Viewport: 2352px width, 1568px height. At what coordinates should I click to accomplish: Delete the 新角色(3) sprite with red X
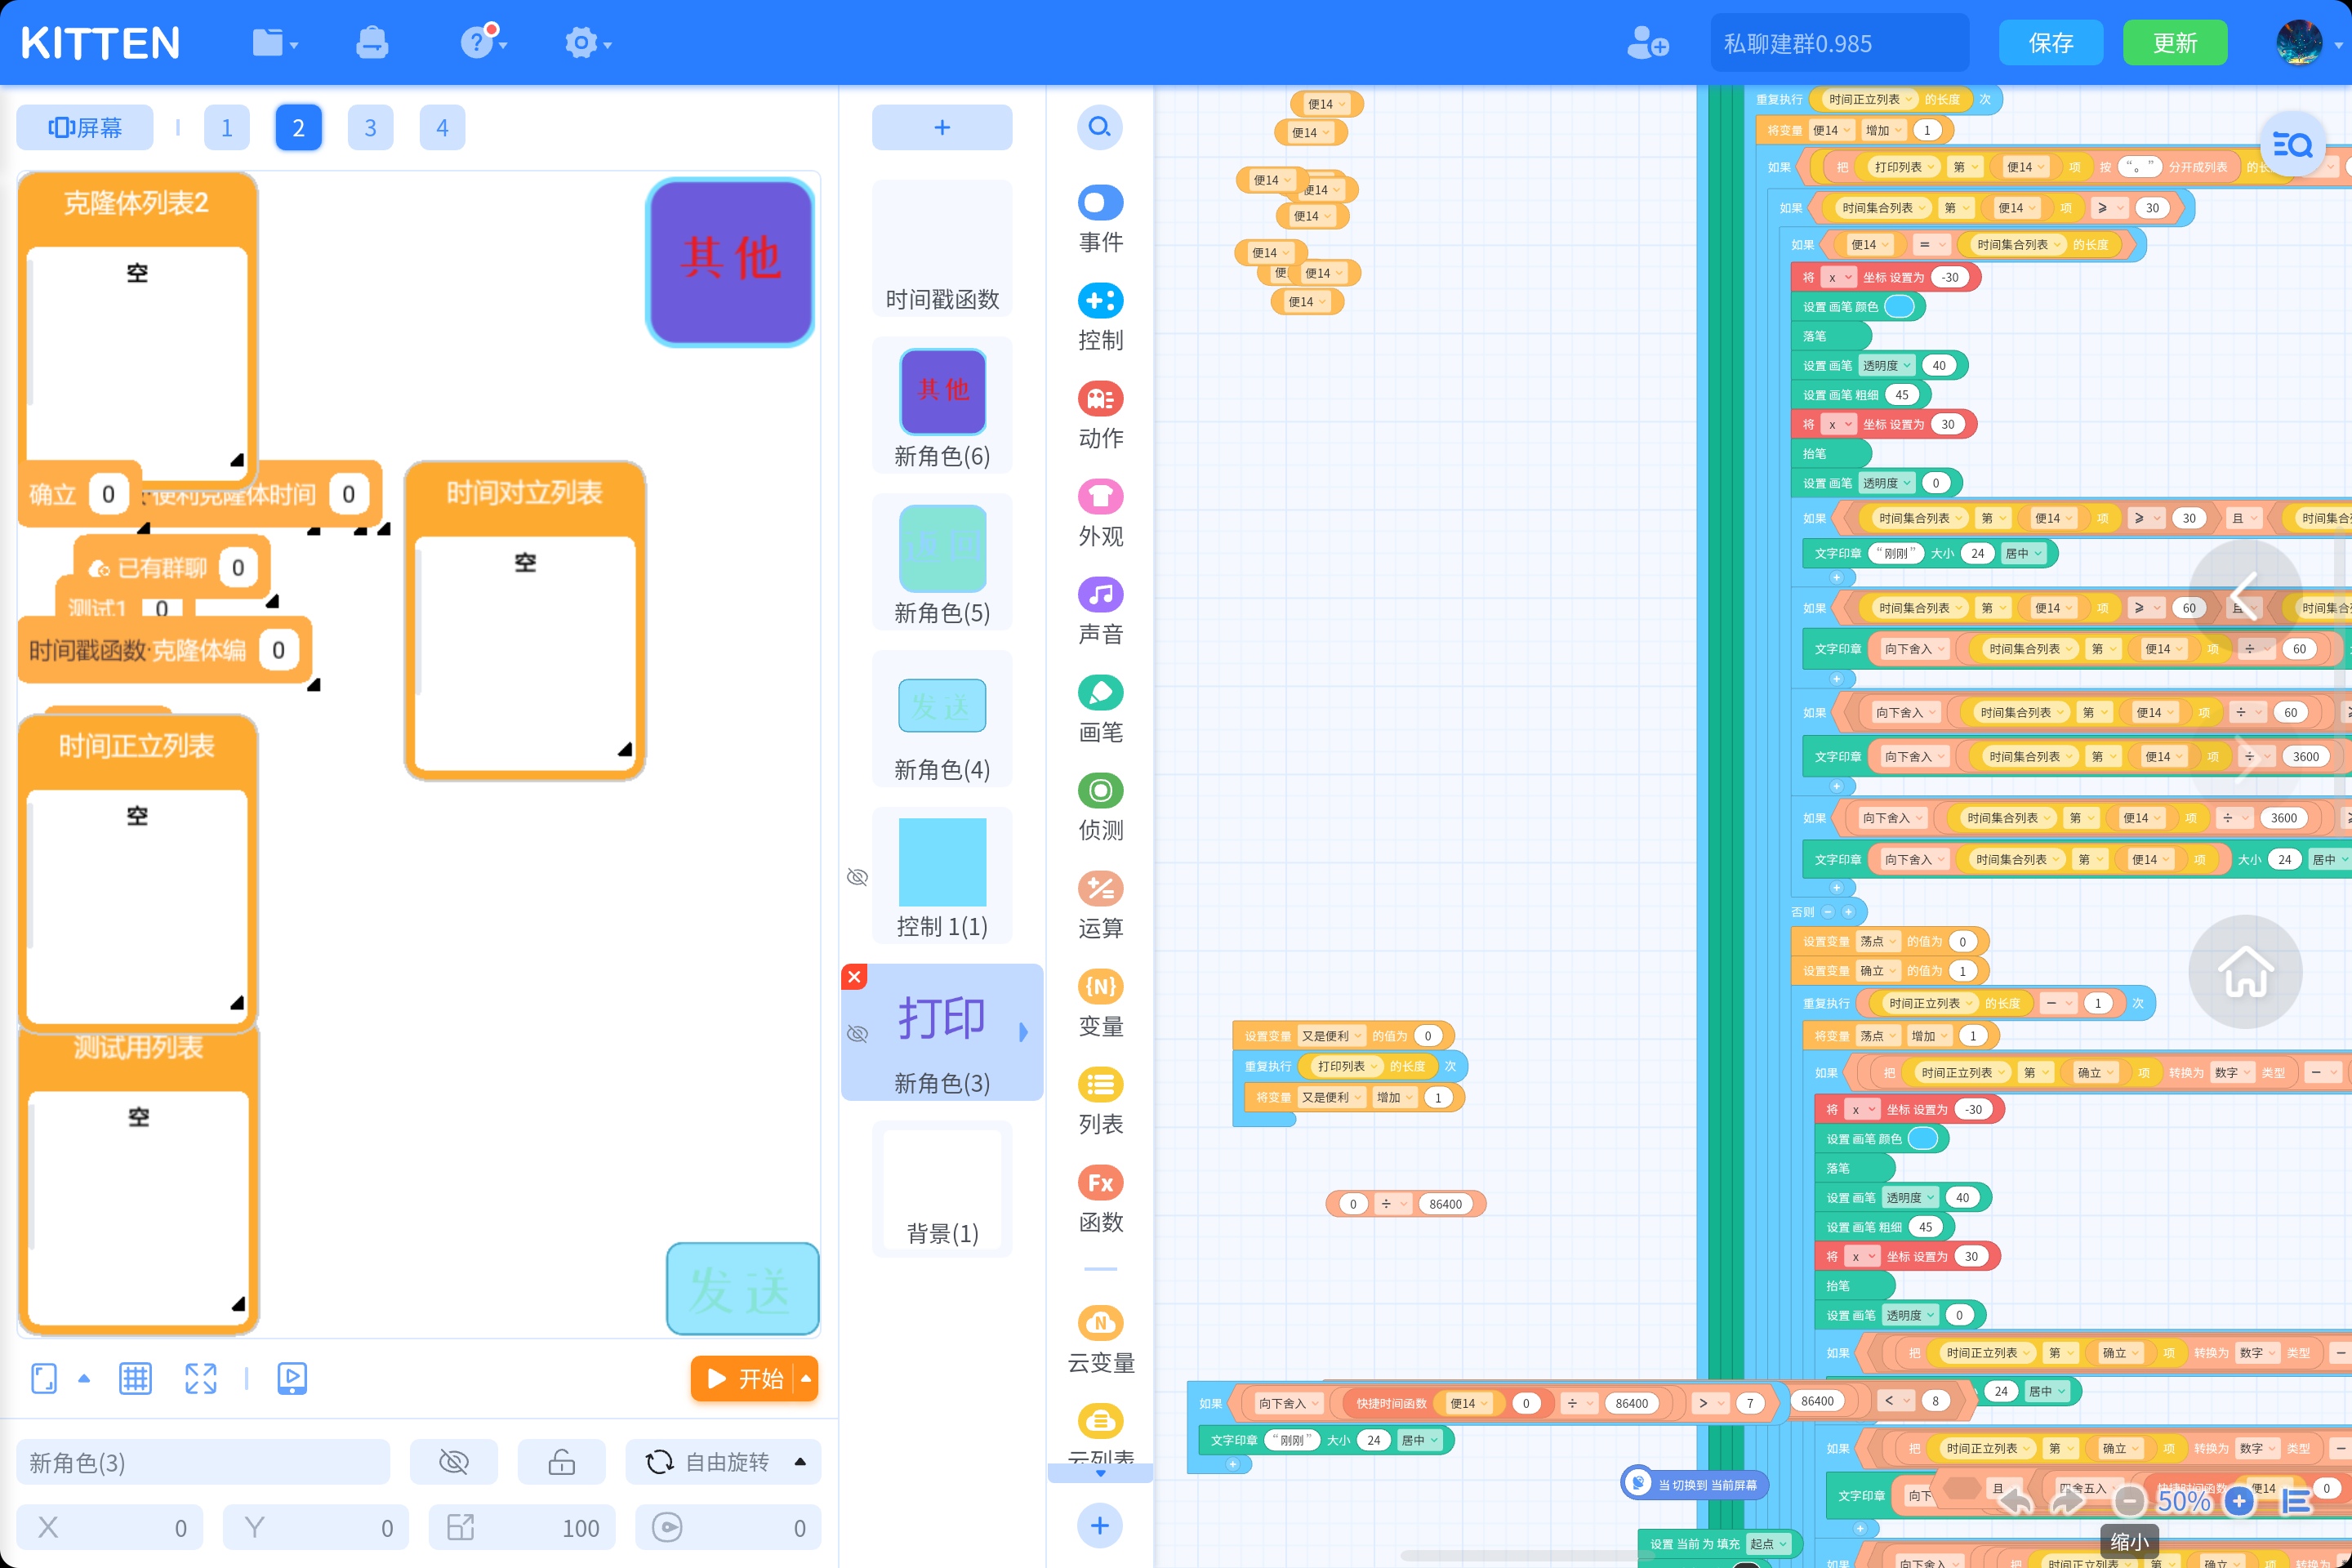point(854,976)
